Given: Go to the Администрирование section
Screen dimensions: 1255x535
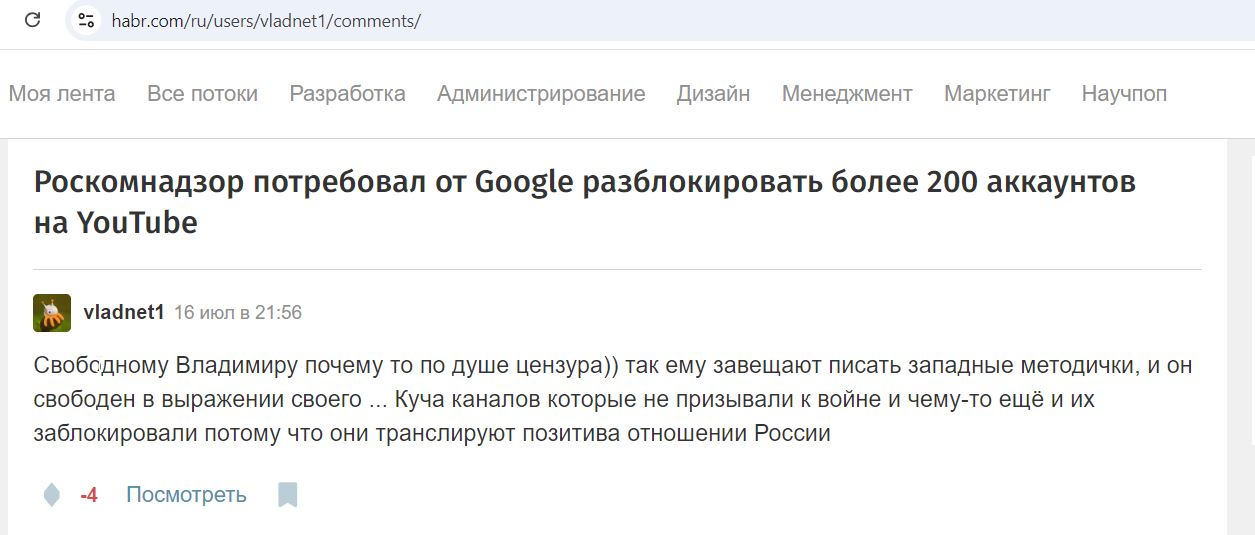Looking at the screenshot, I should tap(541, 94).
